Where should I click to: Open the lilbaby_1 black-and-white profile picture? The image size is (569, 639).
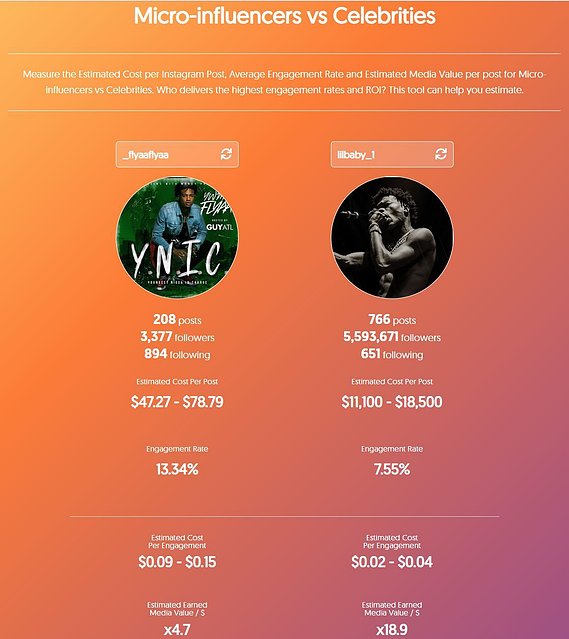pyautogui.click(x=392, y=238)
